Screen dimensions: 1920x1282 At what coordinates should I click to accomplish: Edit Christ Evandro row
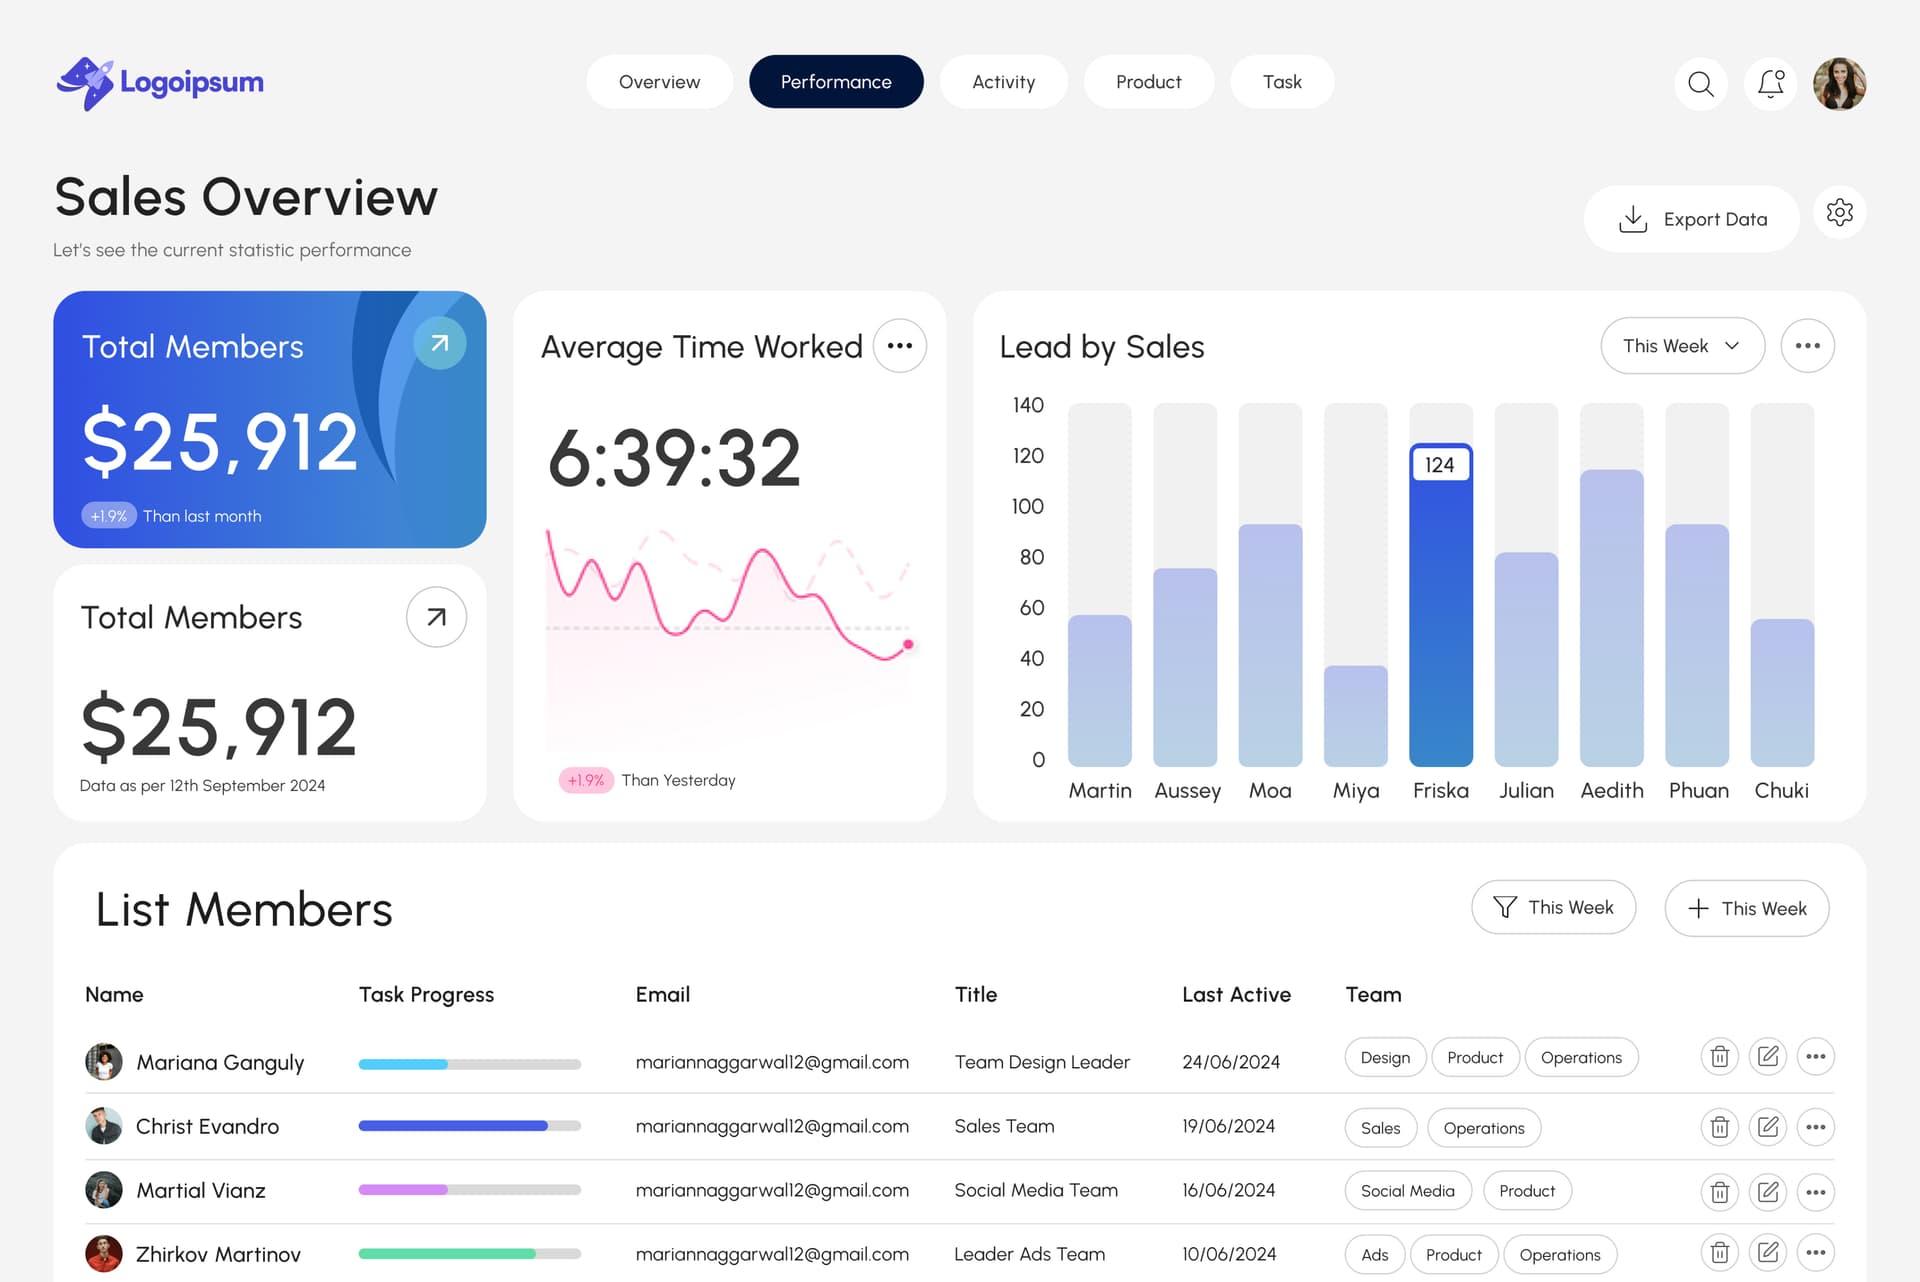click(x=1768, y=1127)
